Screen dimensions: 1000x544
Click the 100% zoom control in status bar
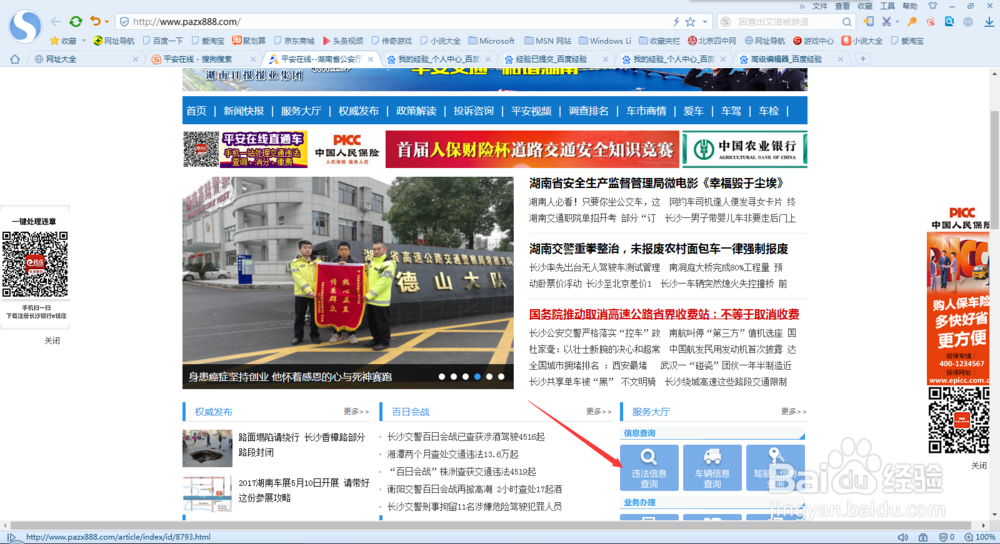click(x=980, y=537)
